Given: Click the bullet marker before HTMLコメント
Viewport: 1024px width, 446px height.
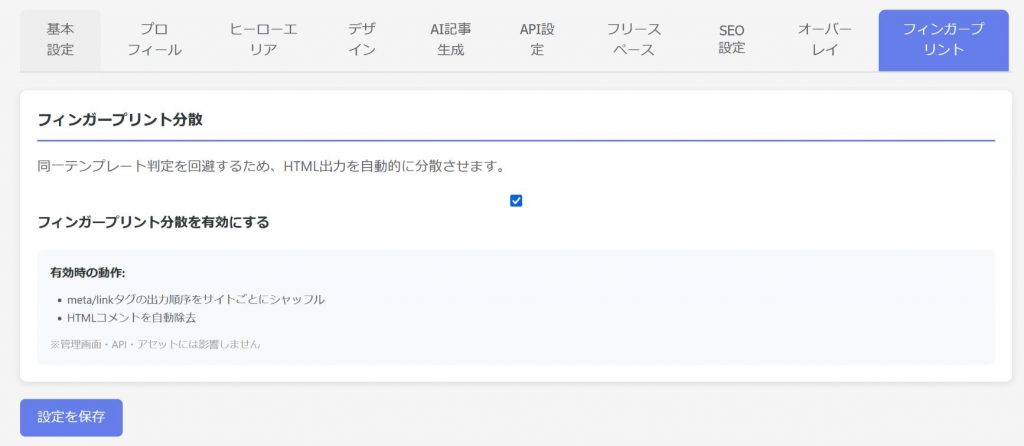Looking at the screenshot, I should (59, 318).
